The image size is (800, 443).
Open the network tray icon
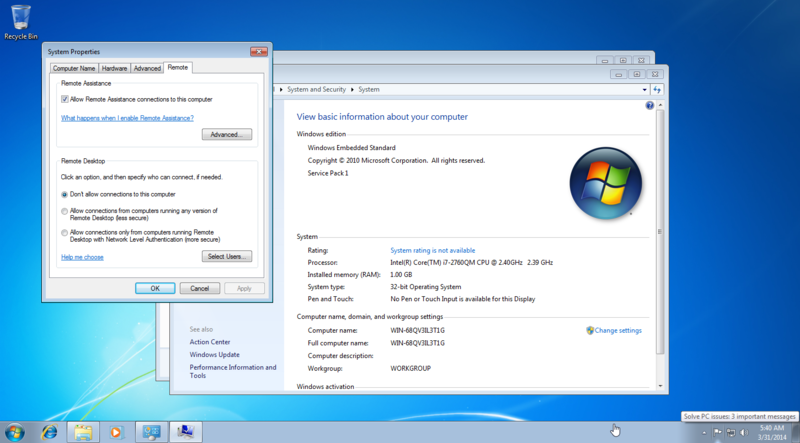731,432
